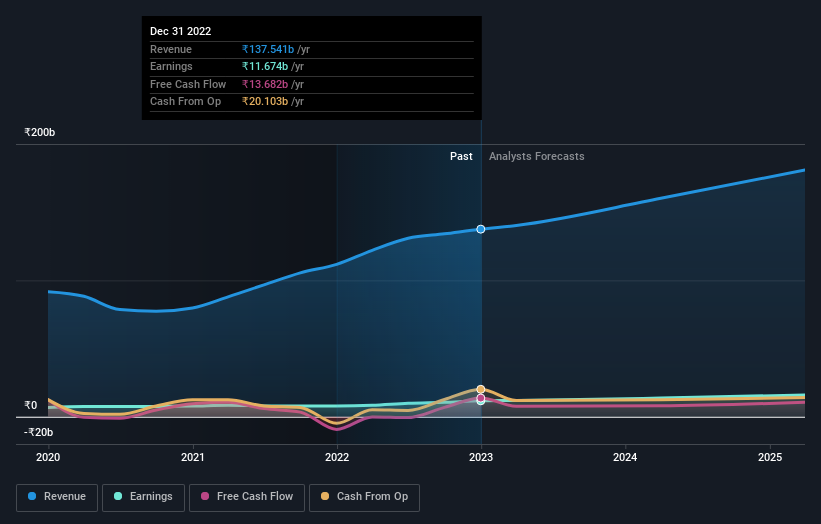Select the 2024 x-axis label
This screenshot has width=821, height=524.
pos(625,457)
